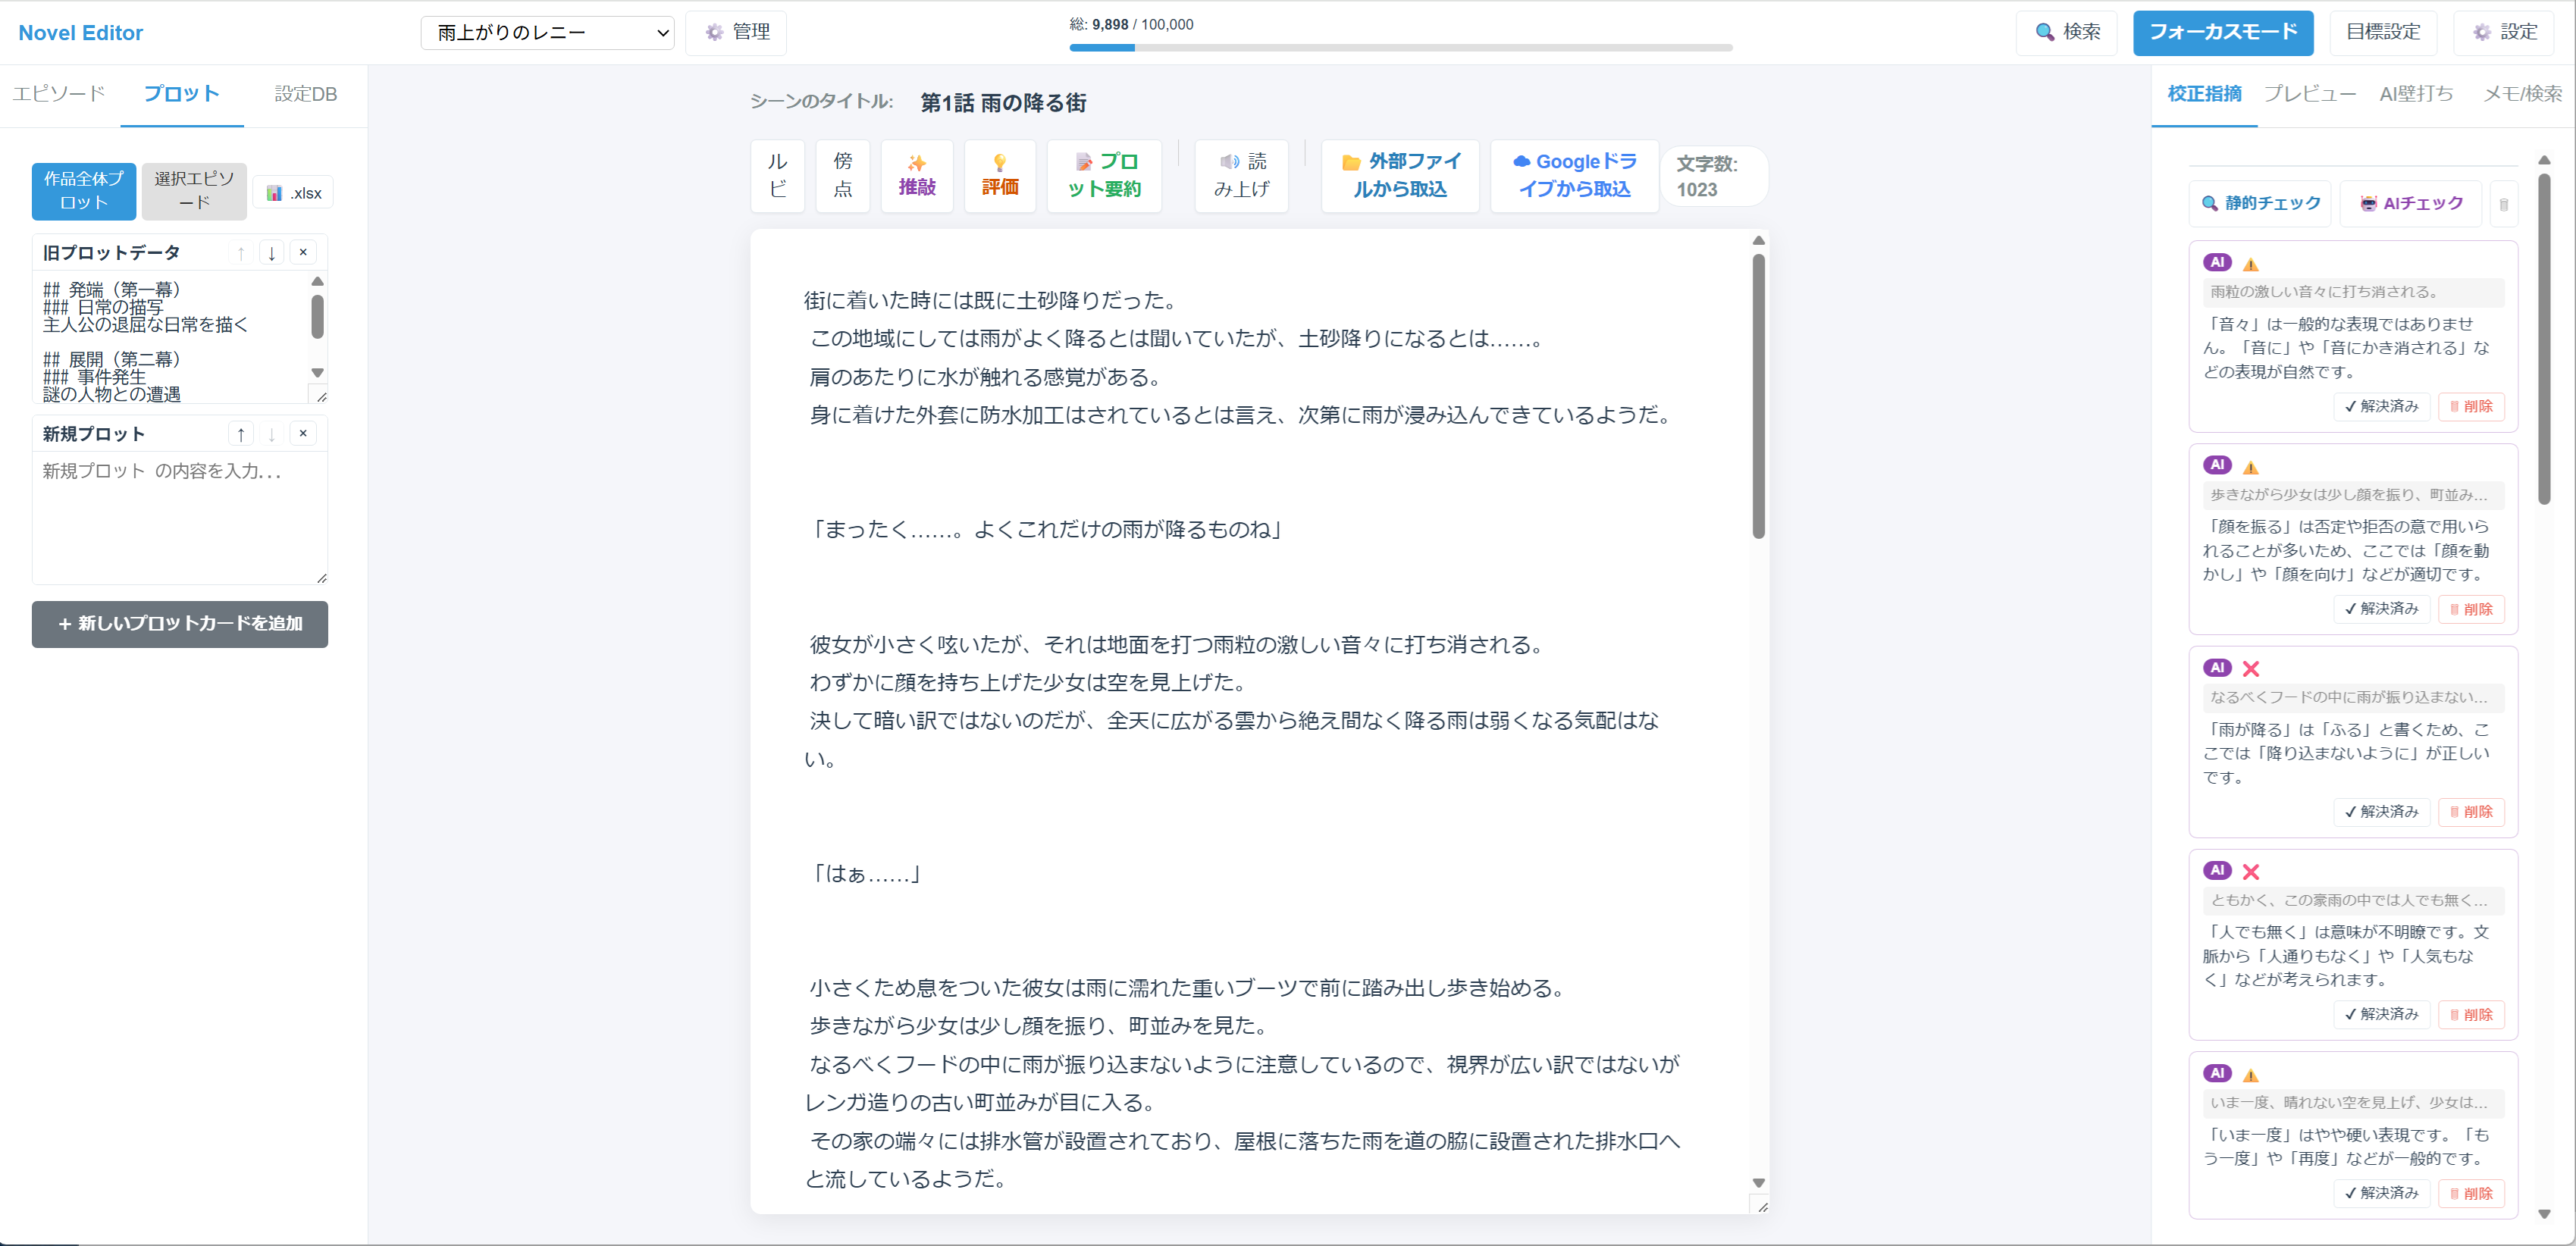The height and width of the screenshot is (1246, 2576).
Task: Enable フォーカスモード
Action: point(2223,32)
